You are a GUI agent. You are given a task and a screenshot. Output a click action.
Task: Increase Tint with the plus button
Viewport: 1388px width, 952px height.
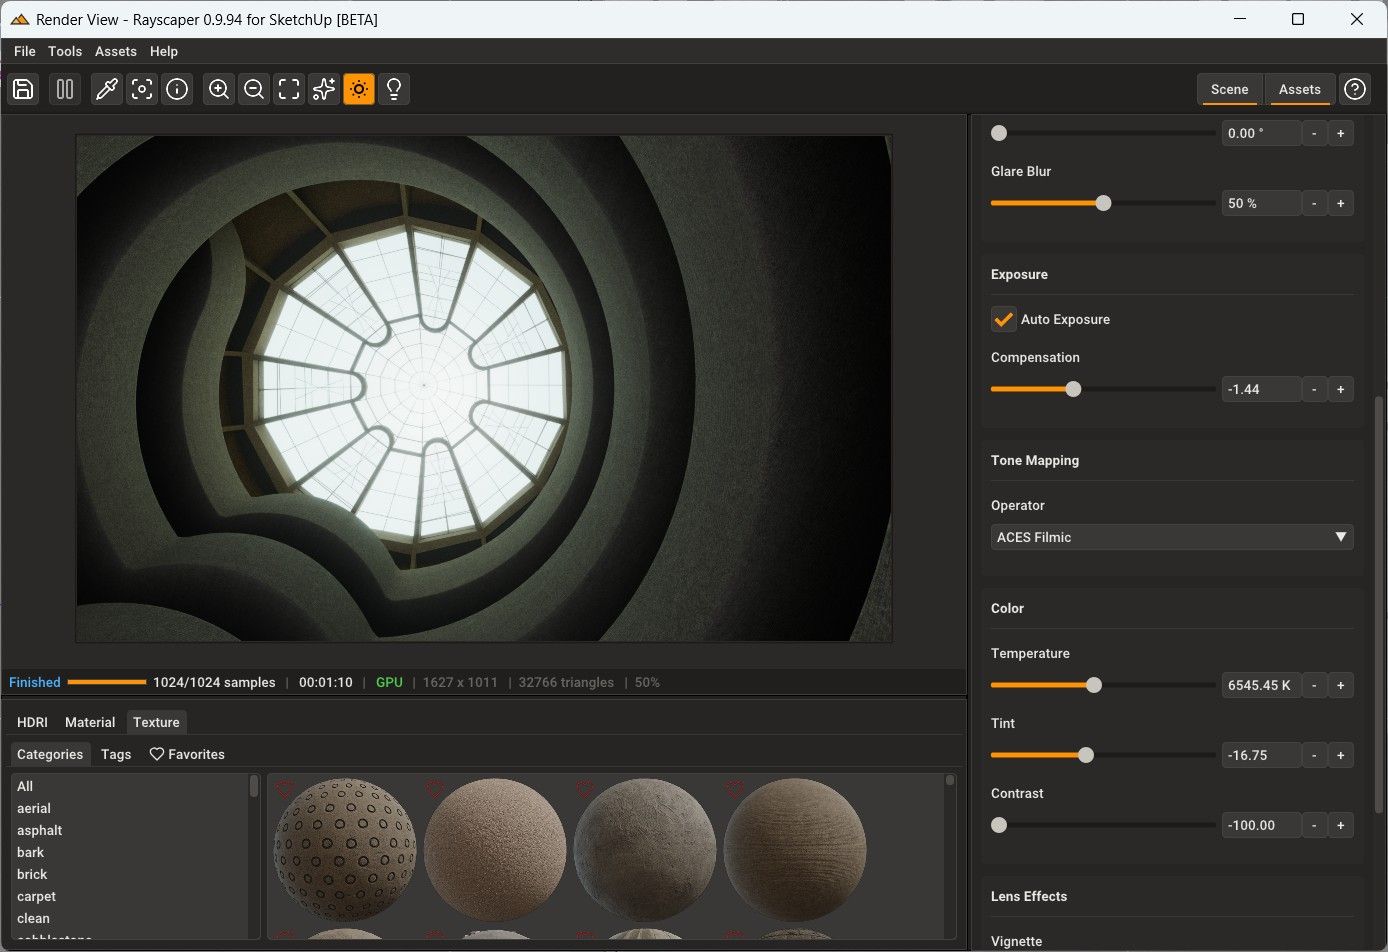click(x=1341, y=755)
